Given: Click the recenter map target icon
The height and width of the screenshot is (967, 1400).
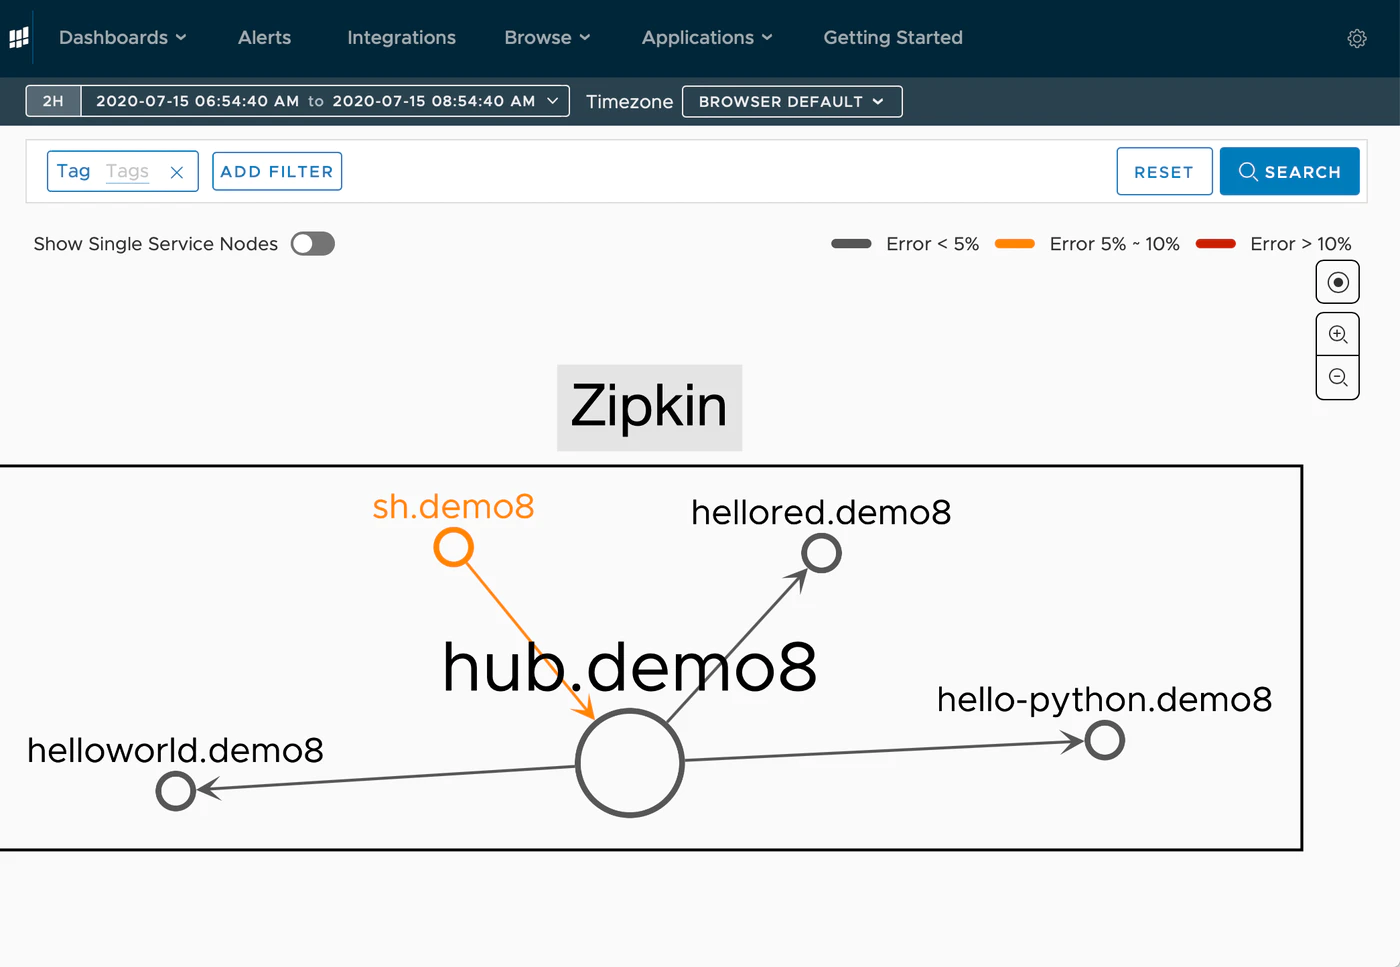Looking at the screenshot, I should [x=1337, y=282].
